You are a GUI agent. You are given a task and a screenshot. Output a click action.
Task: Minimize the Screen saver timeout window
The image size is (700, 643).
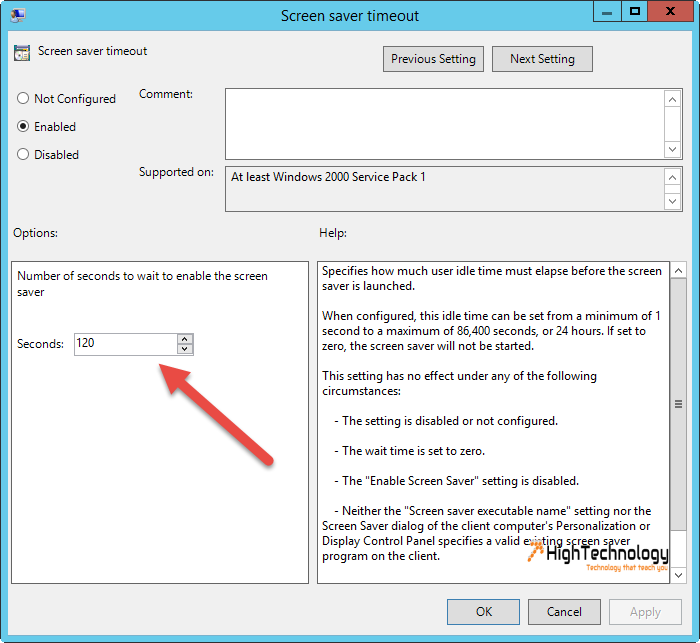click(x=607, y=12)
